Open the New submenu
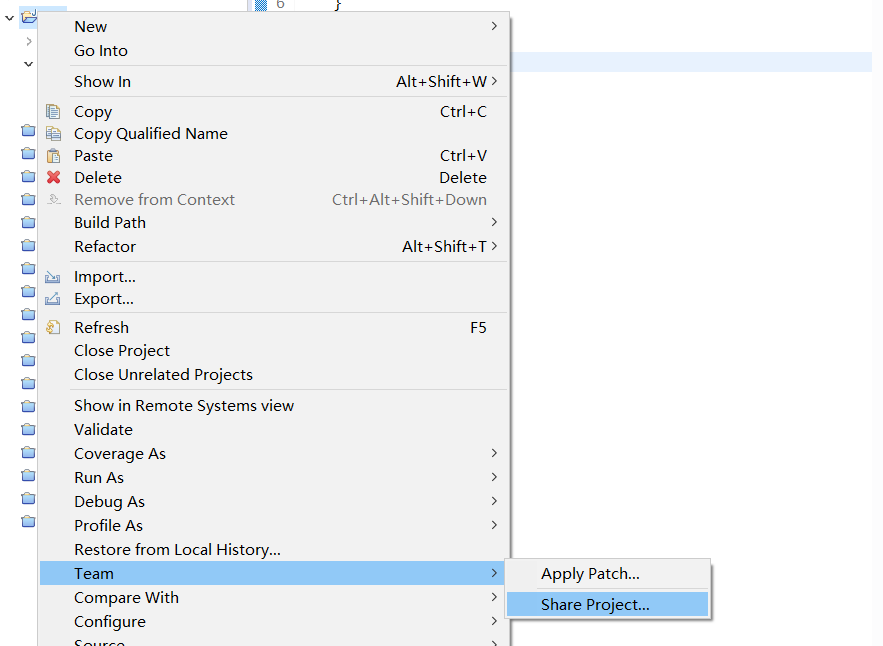Viewport: 883px width, 646px height. click(274, 26)
